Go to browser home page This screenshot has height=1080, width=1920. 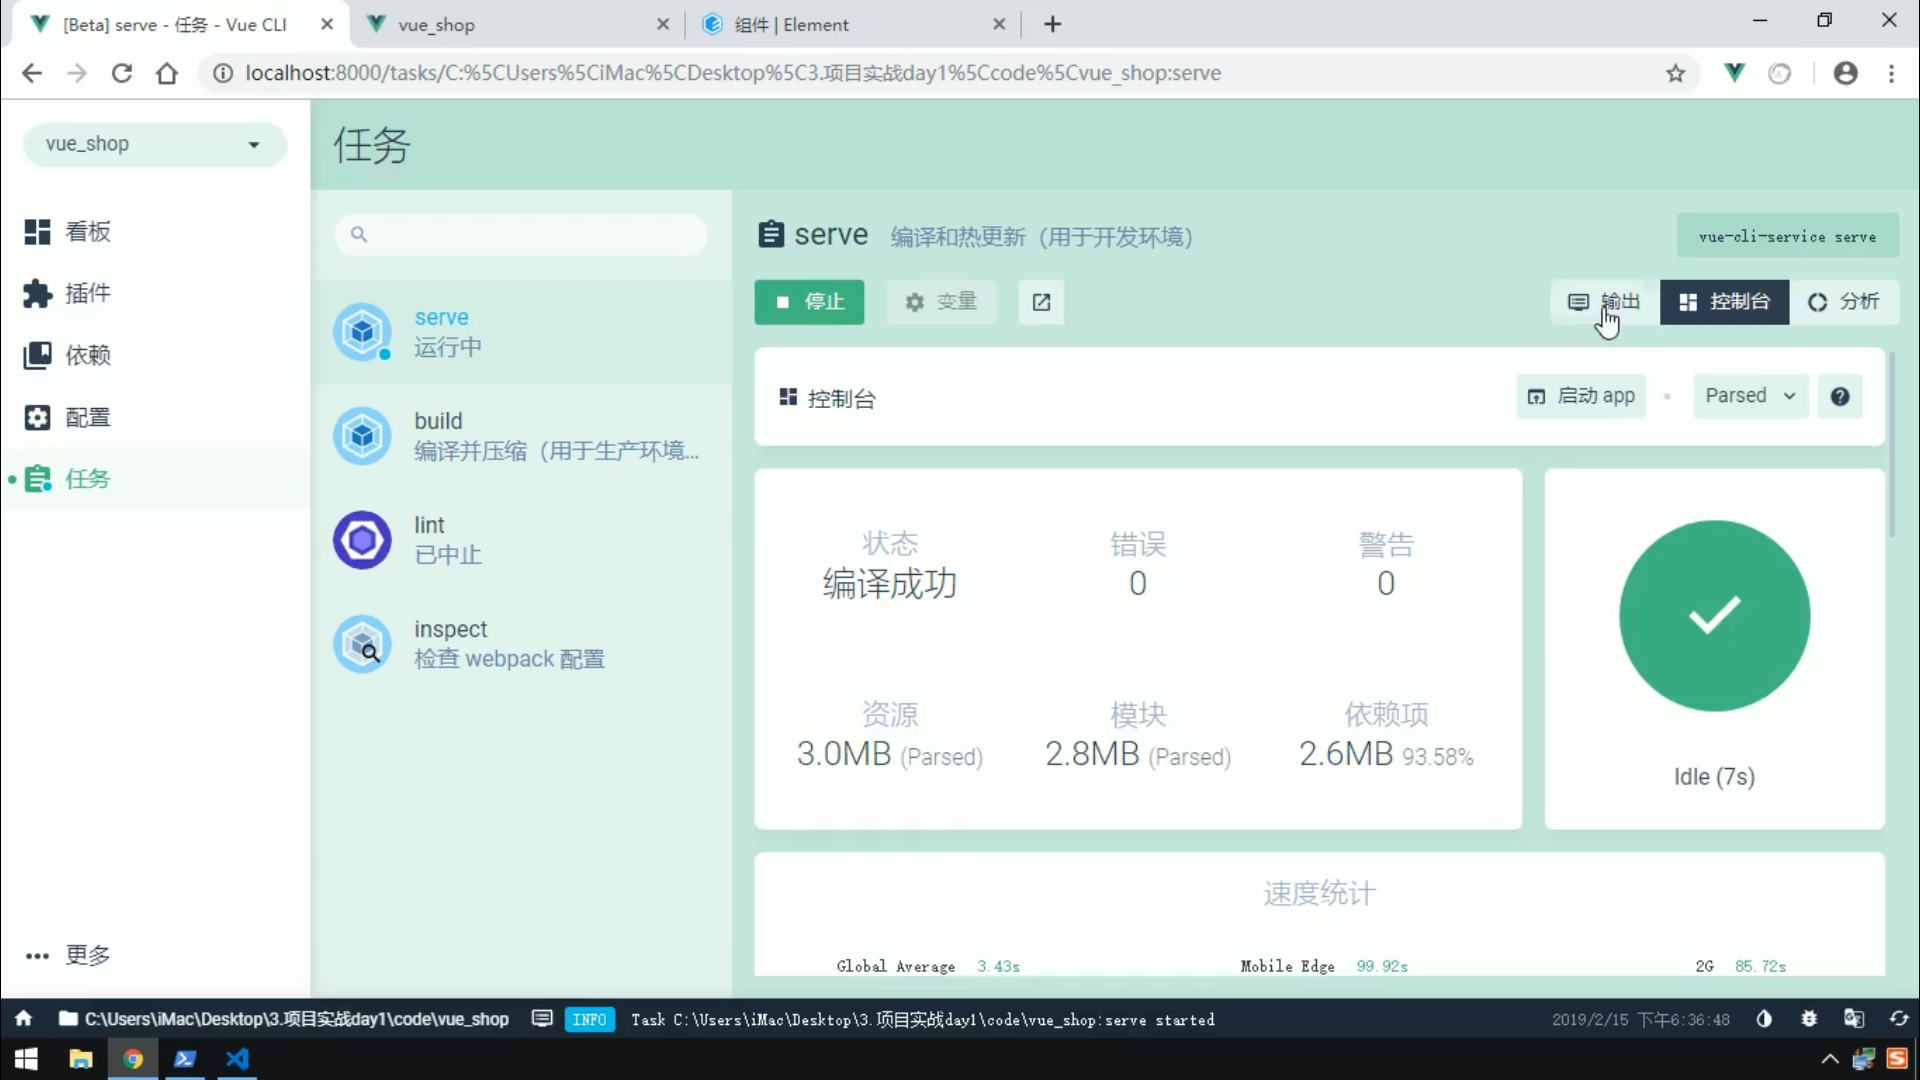167,73
